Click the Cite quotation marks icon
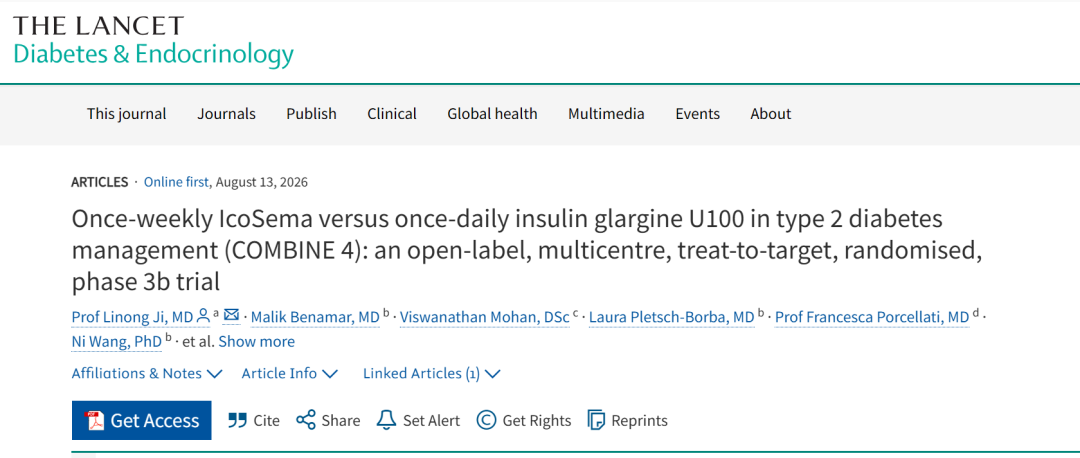Screen dimensions: 1080x458 (238, 420)
